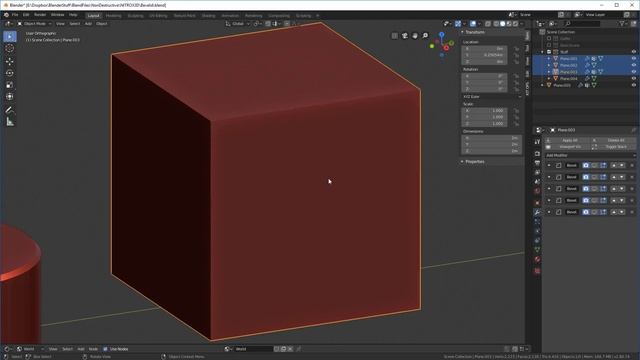Move first Bevel modifier down
The width and height of the screenshot is (640, 360).
tap(622, 165)
